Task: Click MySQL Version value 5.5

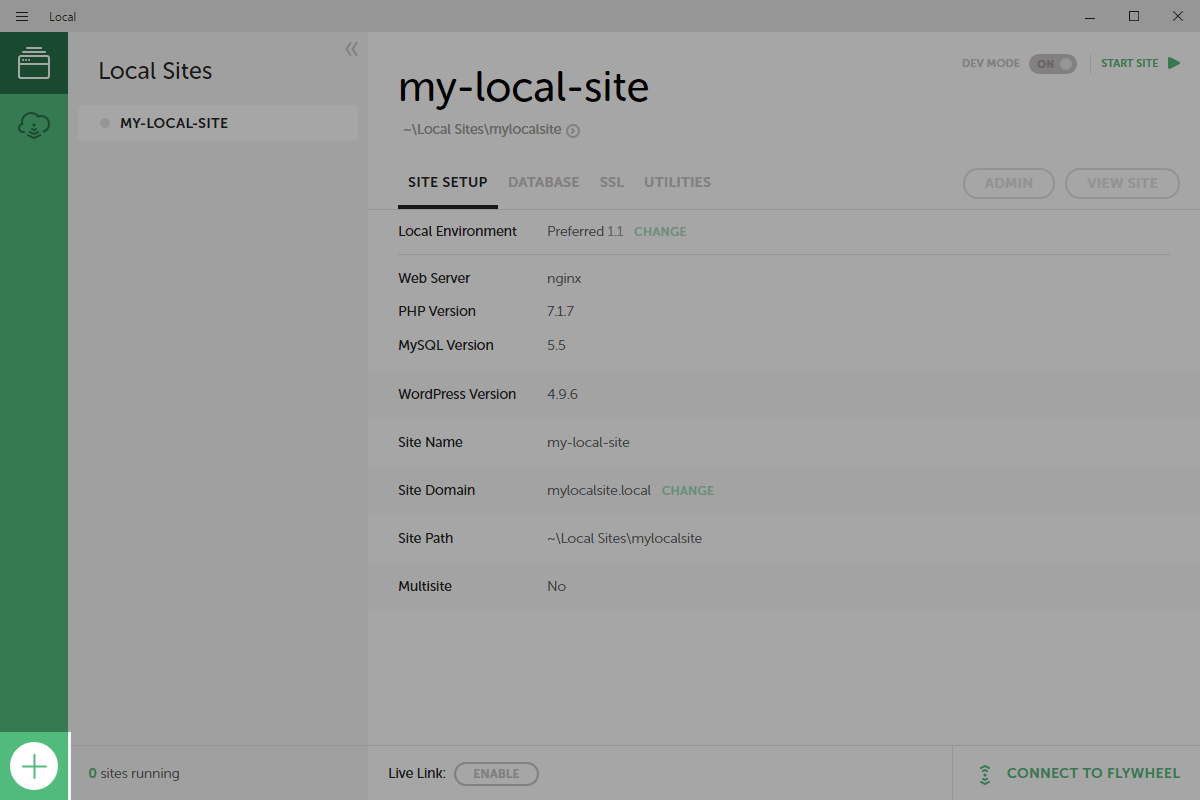Action: (556, 345)
